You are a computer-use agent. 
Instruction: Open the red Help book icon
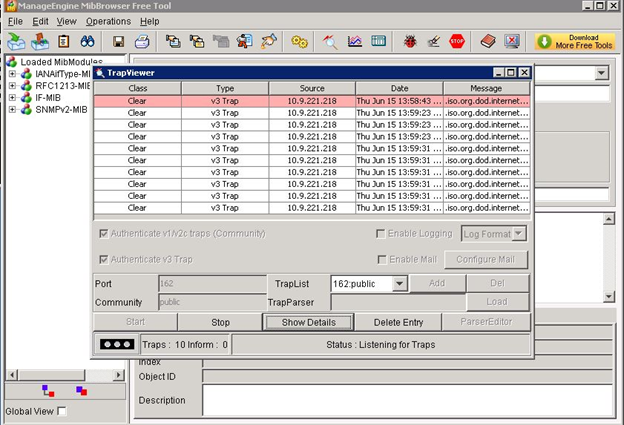tap(488, 41)
